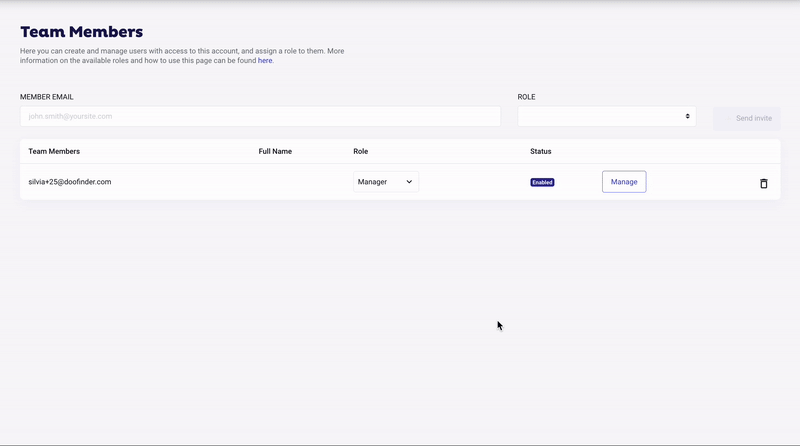This screenshot has width=800, height=446.
Task: Select the silvia+25@doofinder.com email entry
Action: click(x=69, y=182)
